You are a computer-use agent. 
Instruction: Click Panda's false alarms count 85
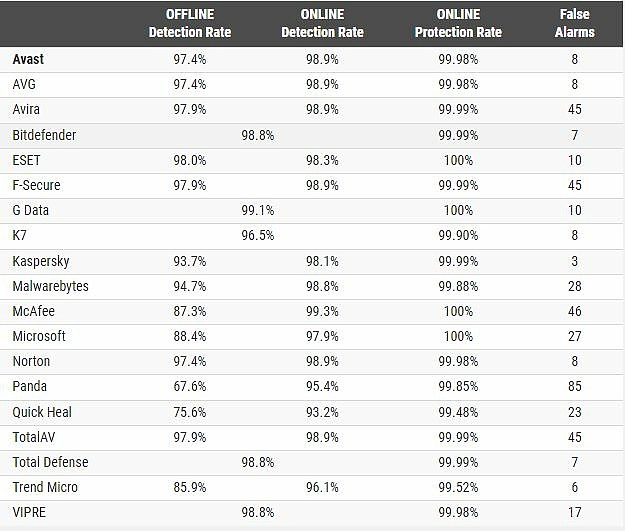574,386
